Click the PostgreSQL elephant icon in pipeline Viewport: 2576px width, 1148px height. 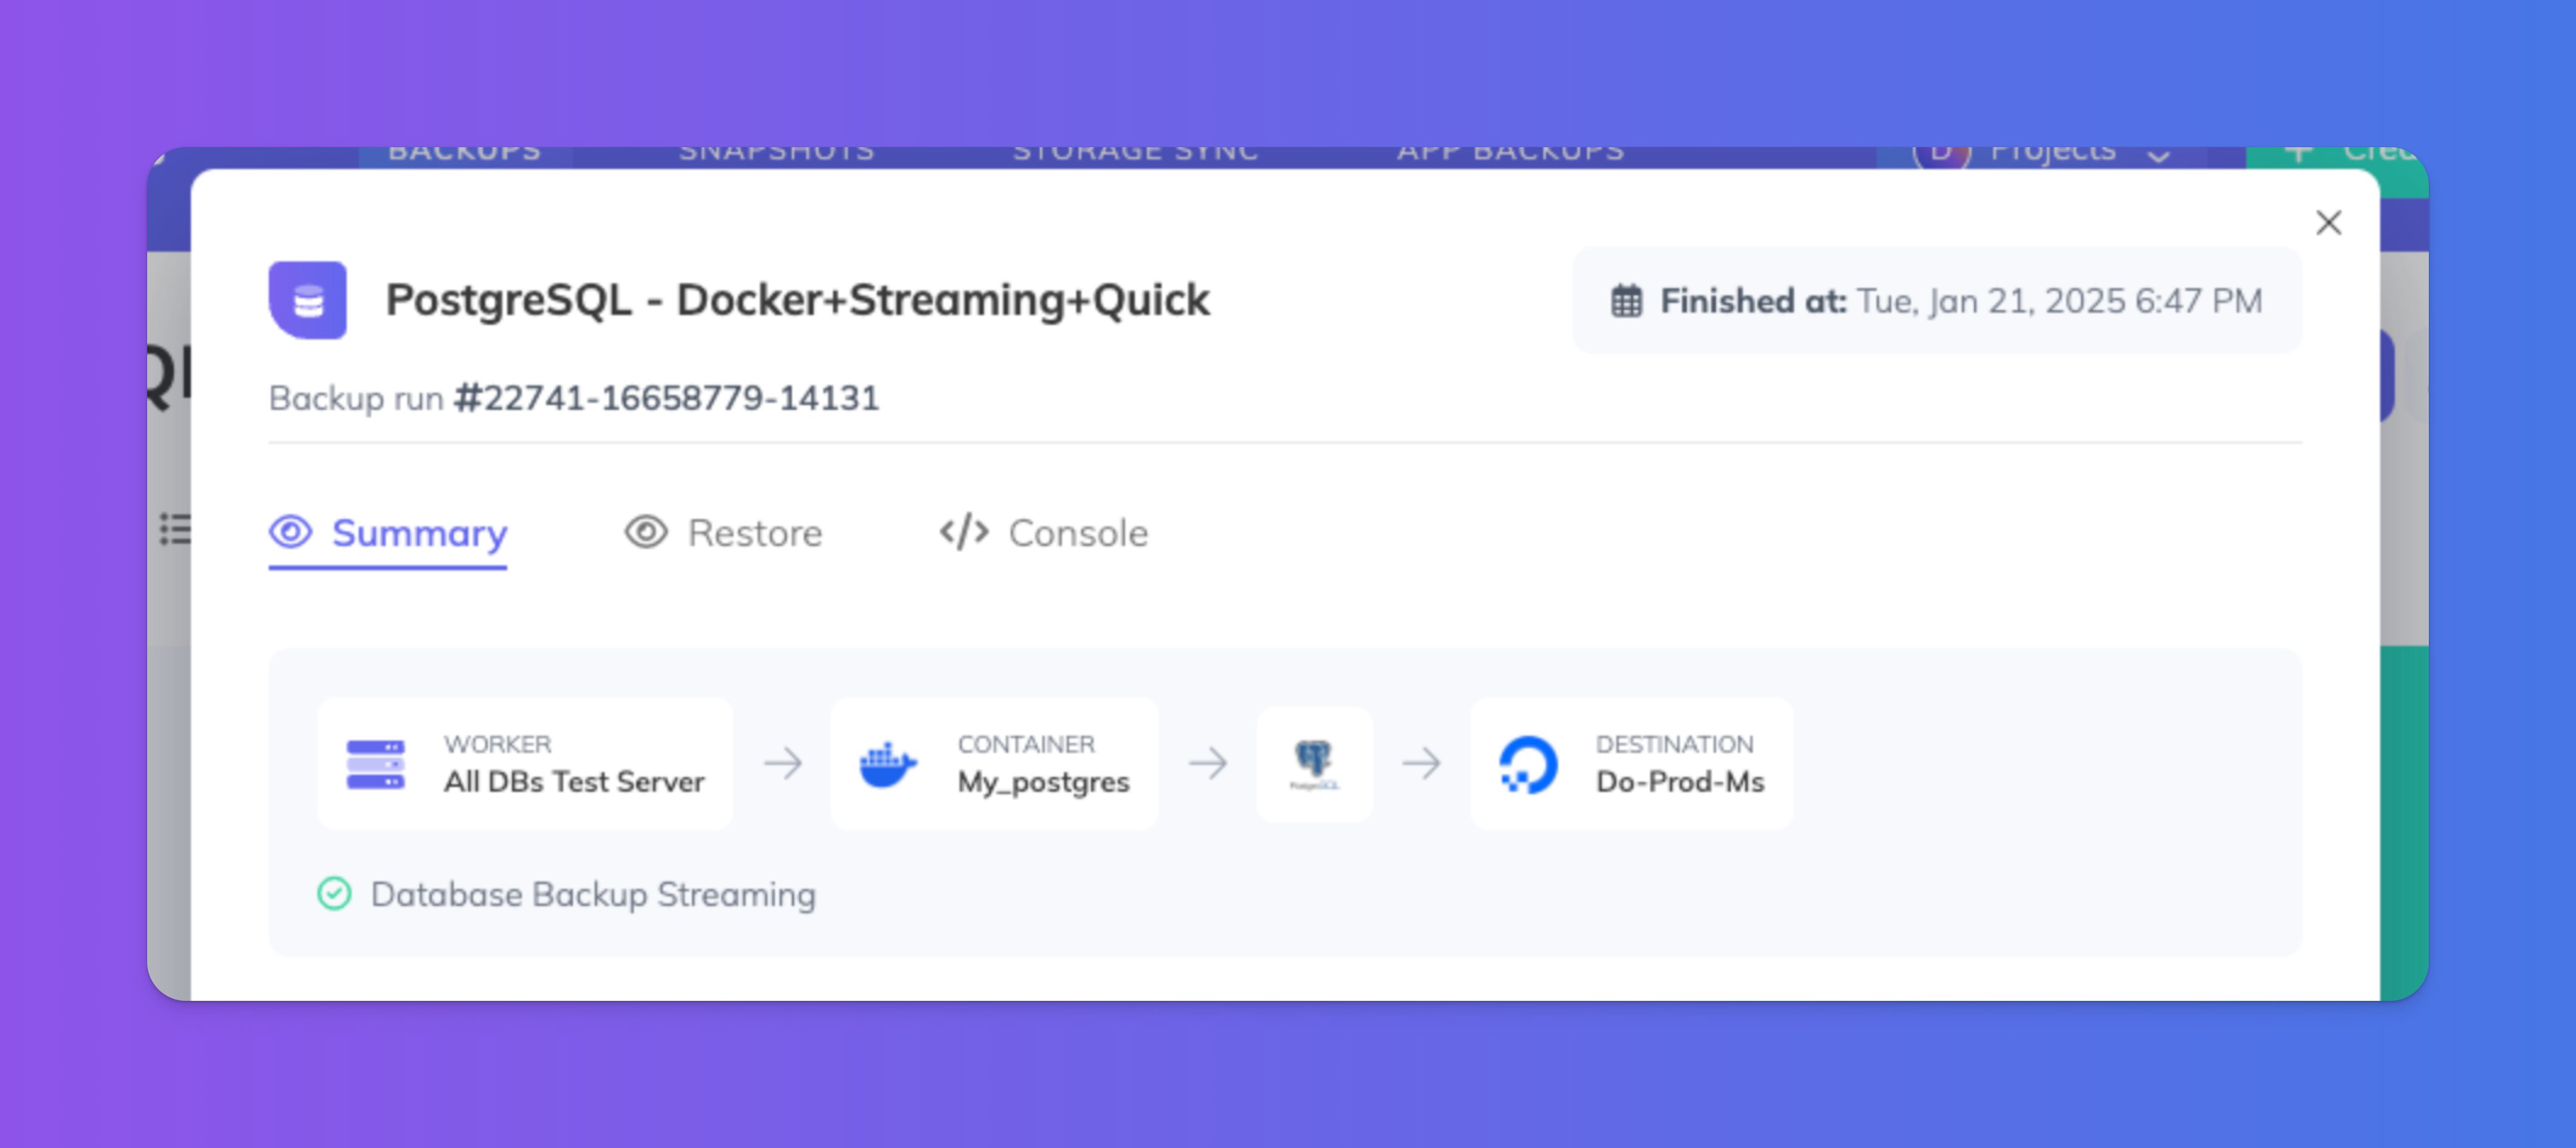tap(1314, 764)
